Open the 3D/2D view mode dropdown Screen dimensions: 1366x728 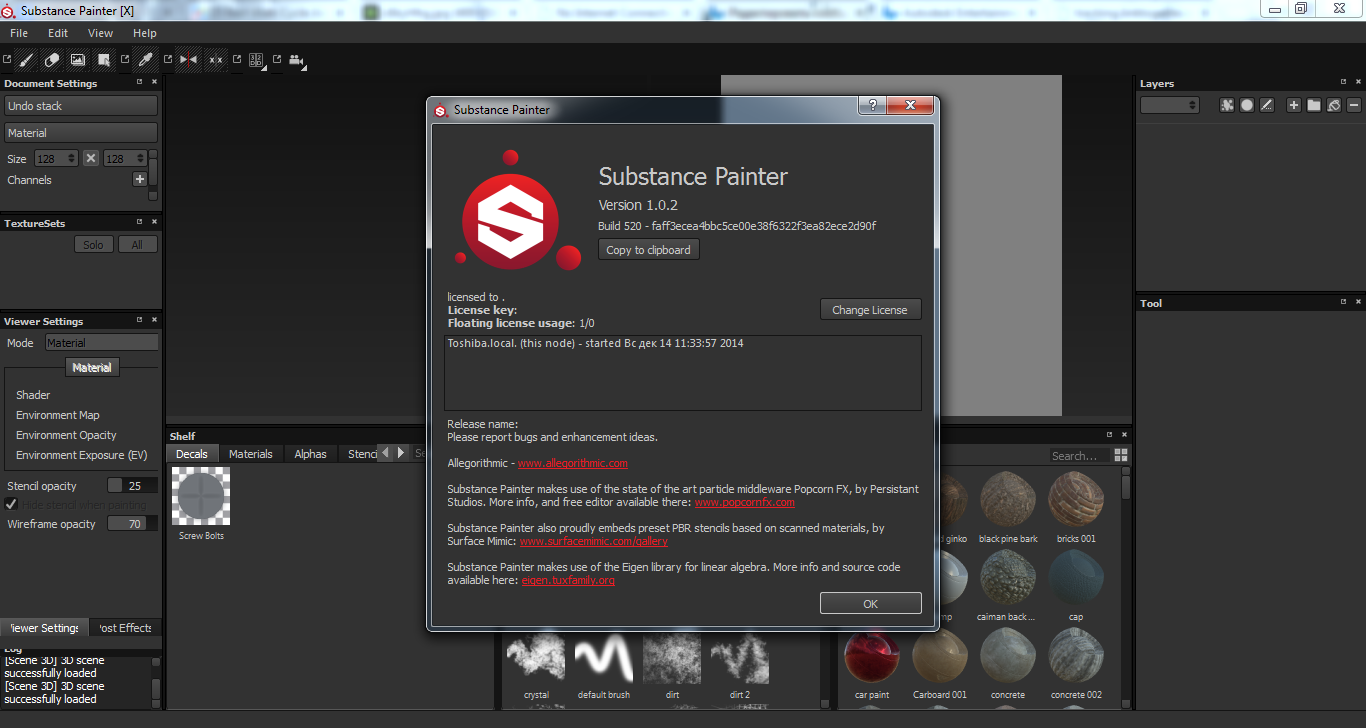256,60
